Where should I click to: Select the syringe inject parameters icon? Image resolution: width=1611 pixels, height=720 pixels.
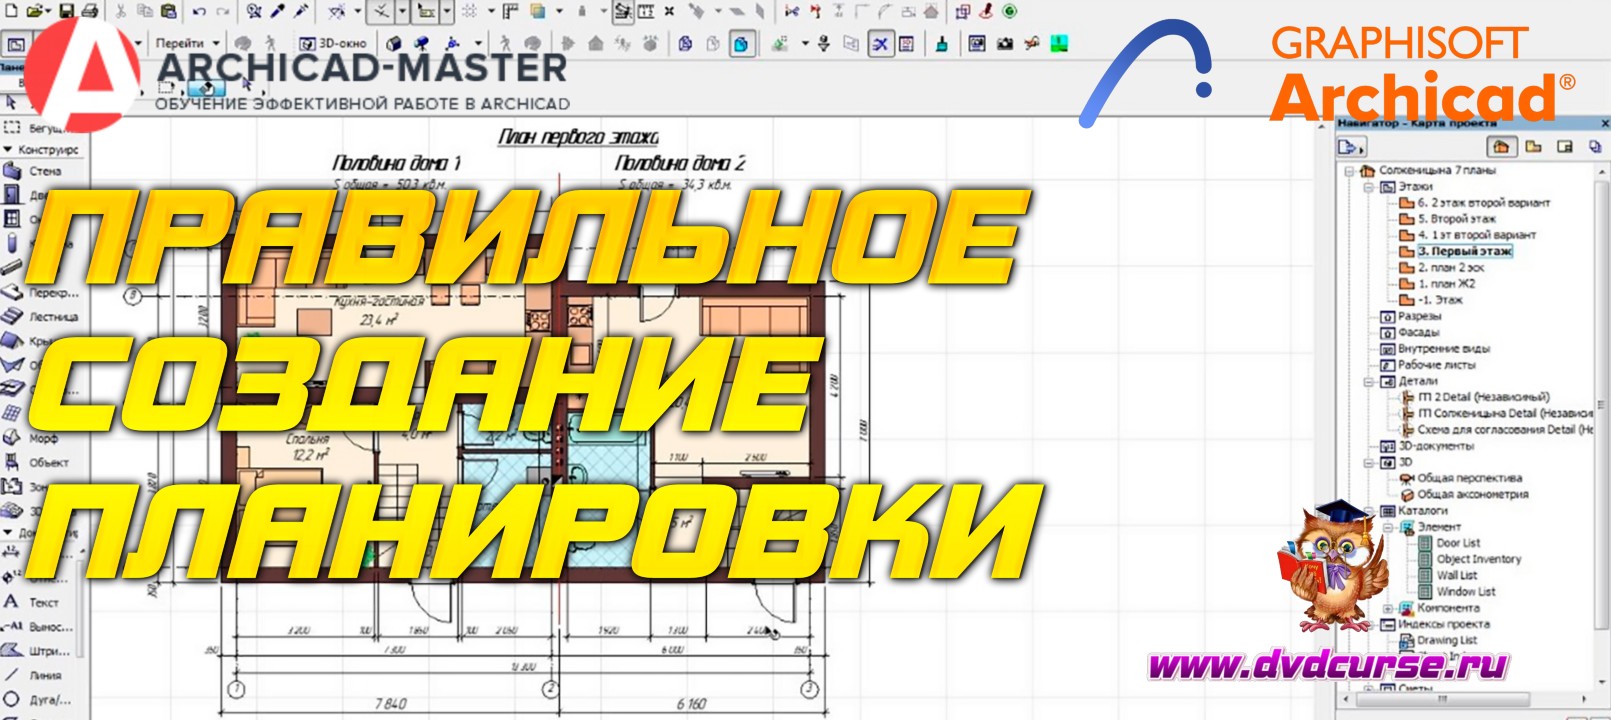pos(301,11)
